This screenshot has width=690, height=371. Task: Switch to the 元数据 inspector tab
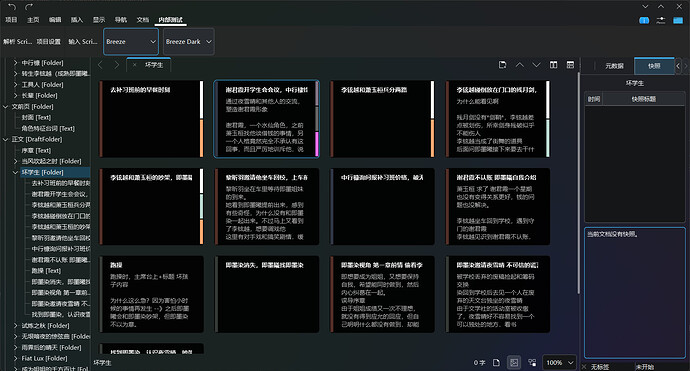point(614,66)
